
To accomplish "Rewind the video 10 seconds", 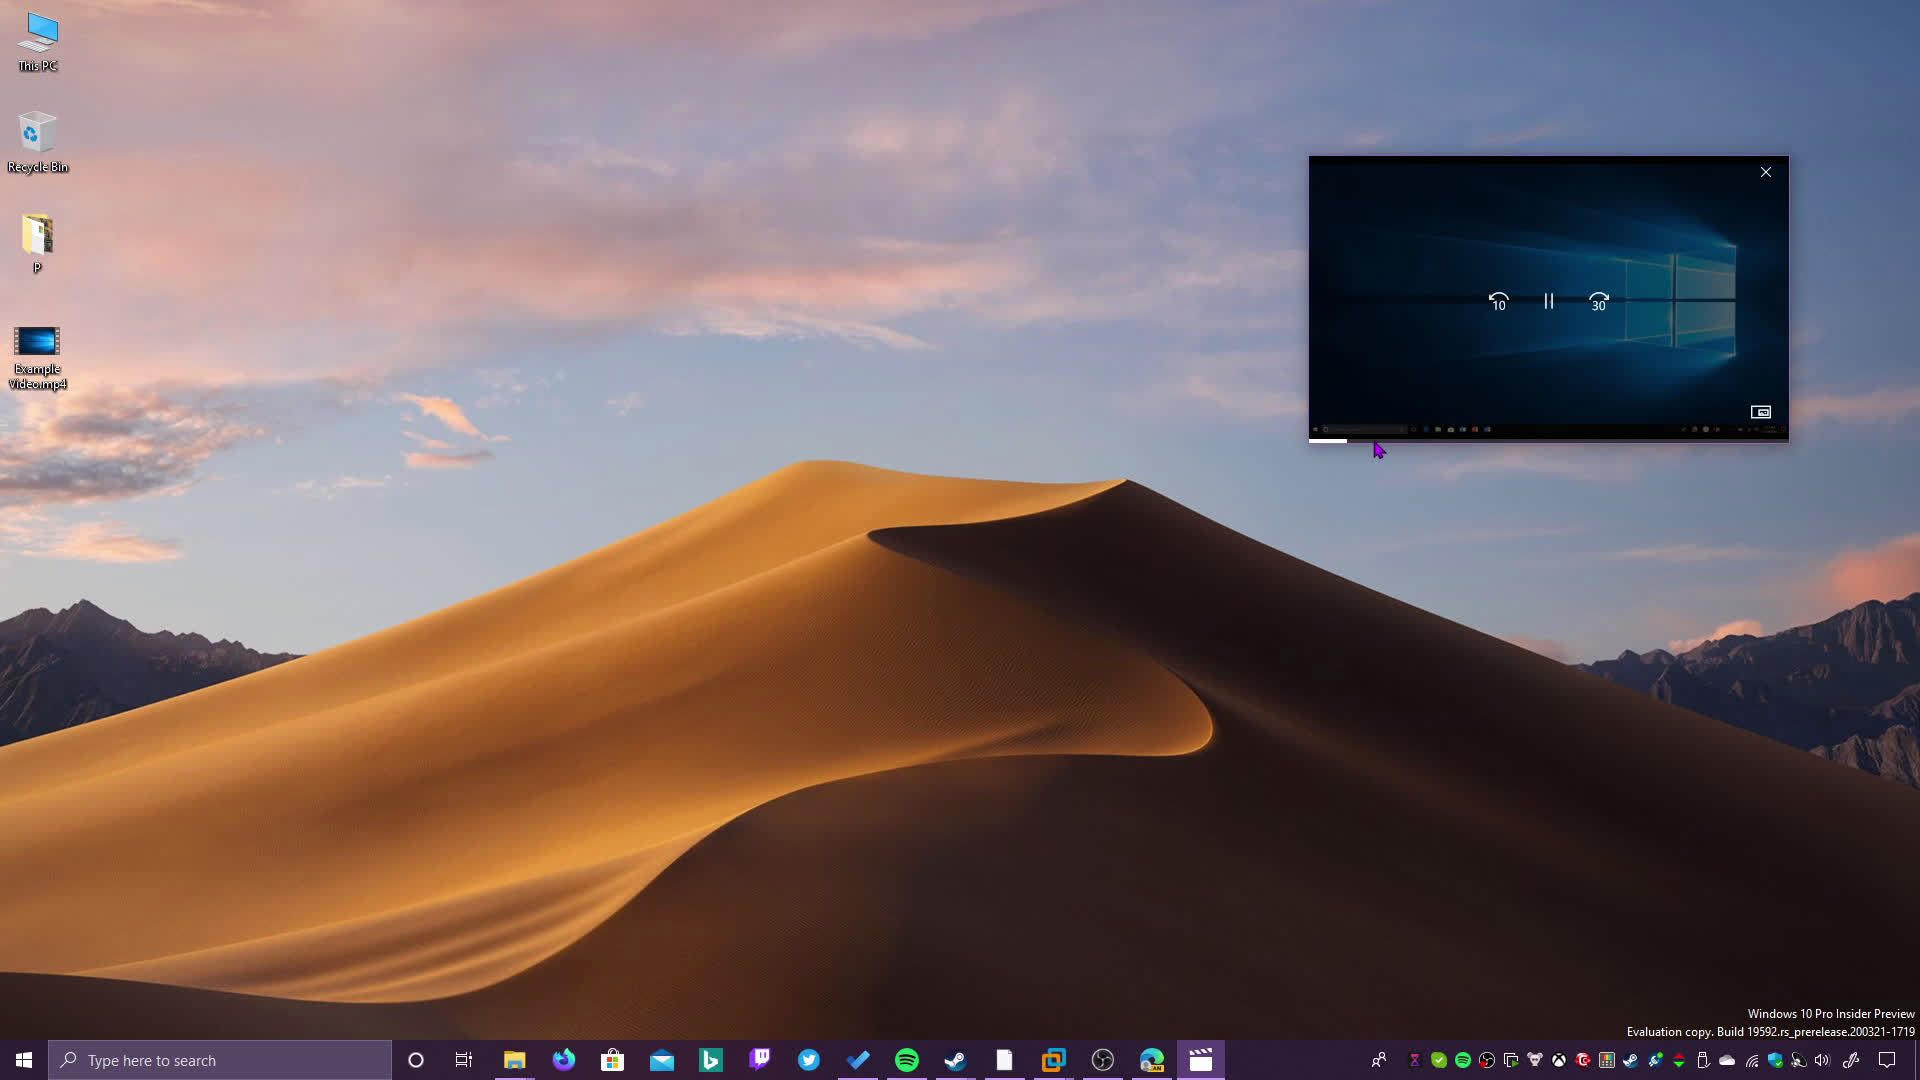I will click(x=1498, y=301).
